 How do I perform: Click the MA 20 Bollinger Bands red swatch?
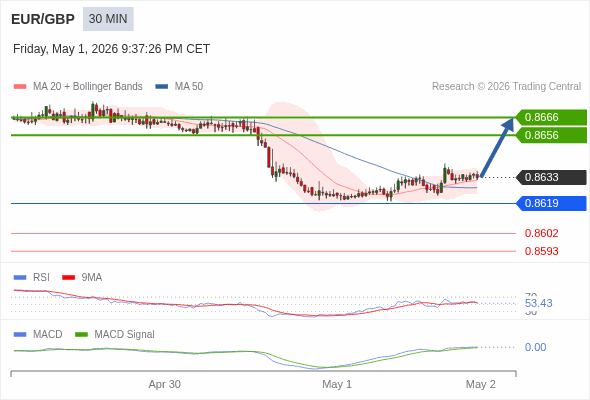coord(20,87)
